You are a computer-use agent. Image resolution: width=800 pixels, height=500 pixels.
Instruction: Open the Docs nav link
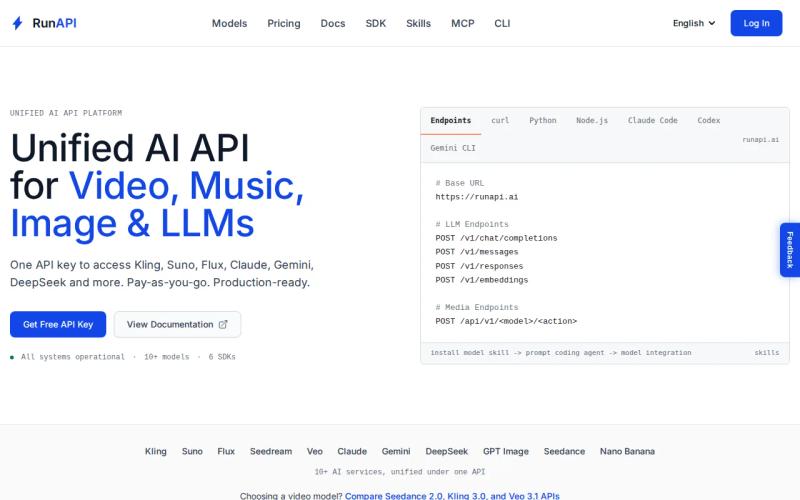tap(333, 23)
